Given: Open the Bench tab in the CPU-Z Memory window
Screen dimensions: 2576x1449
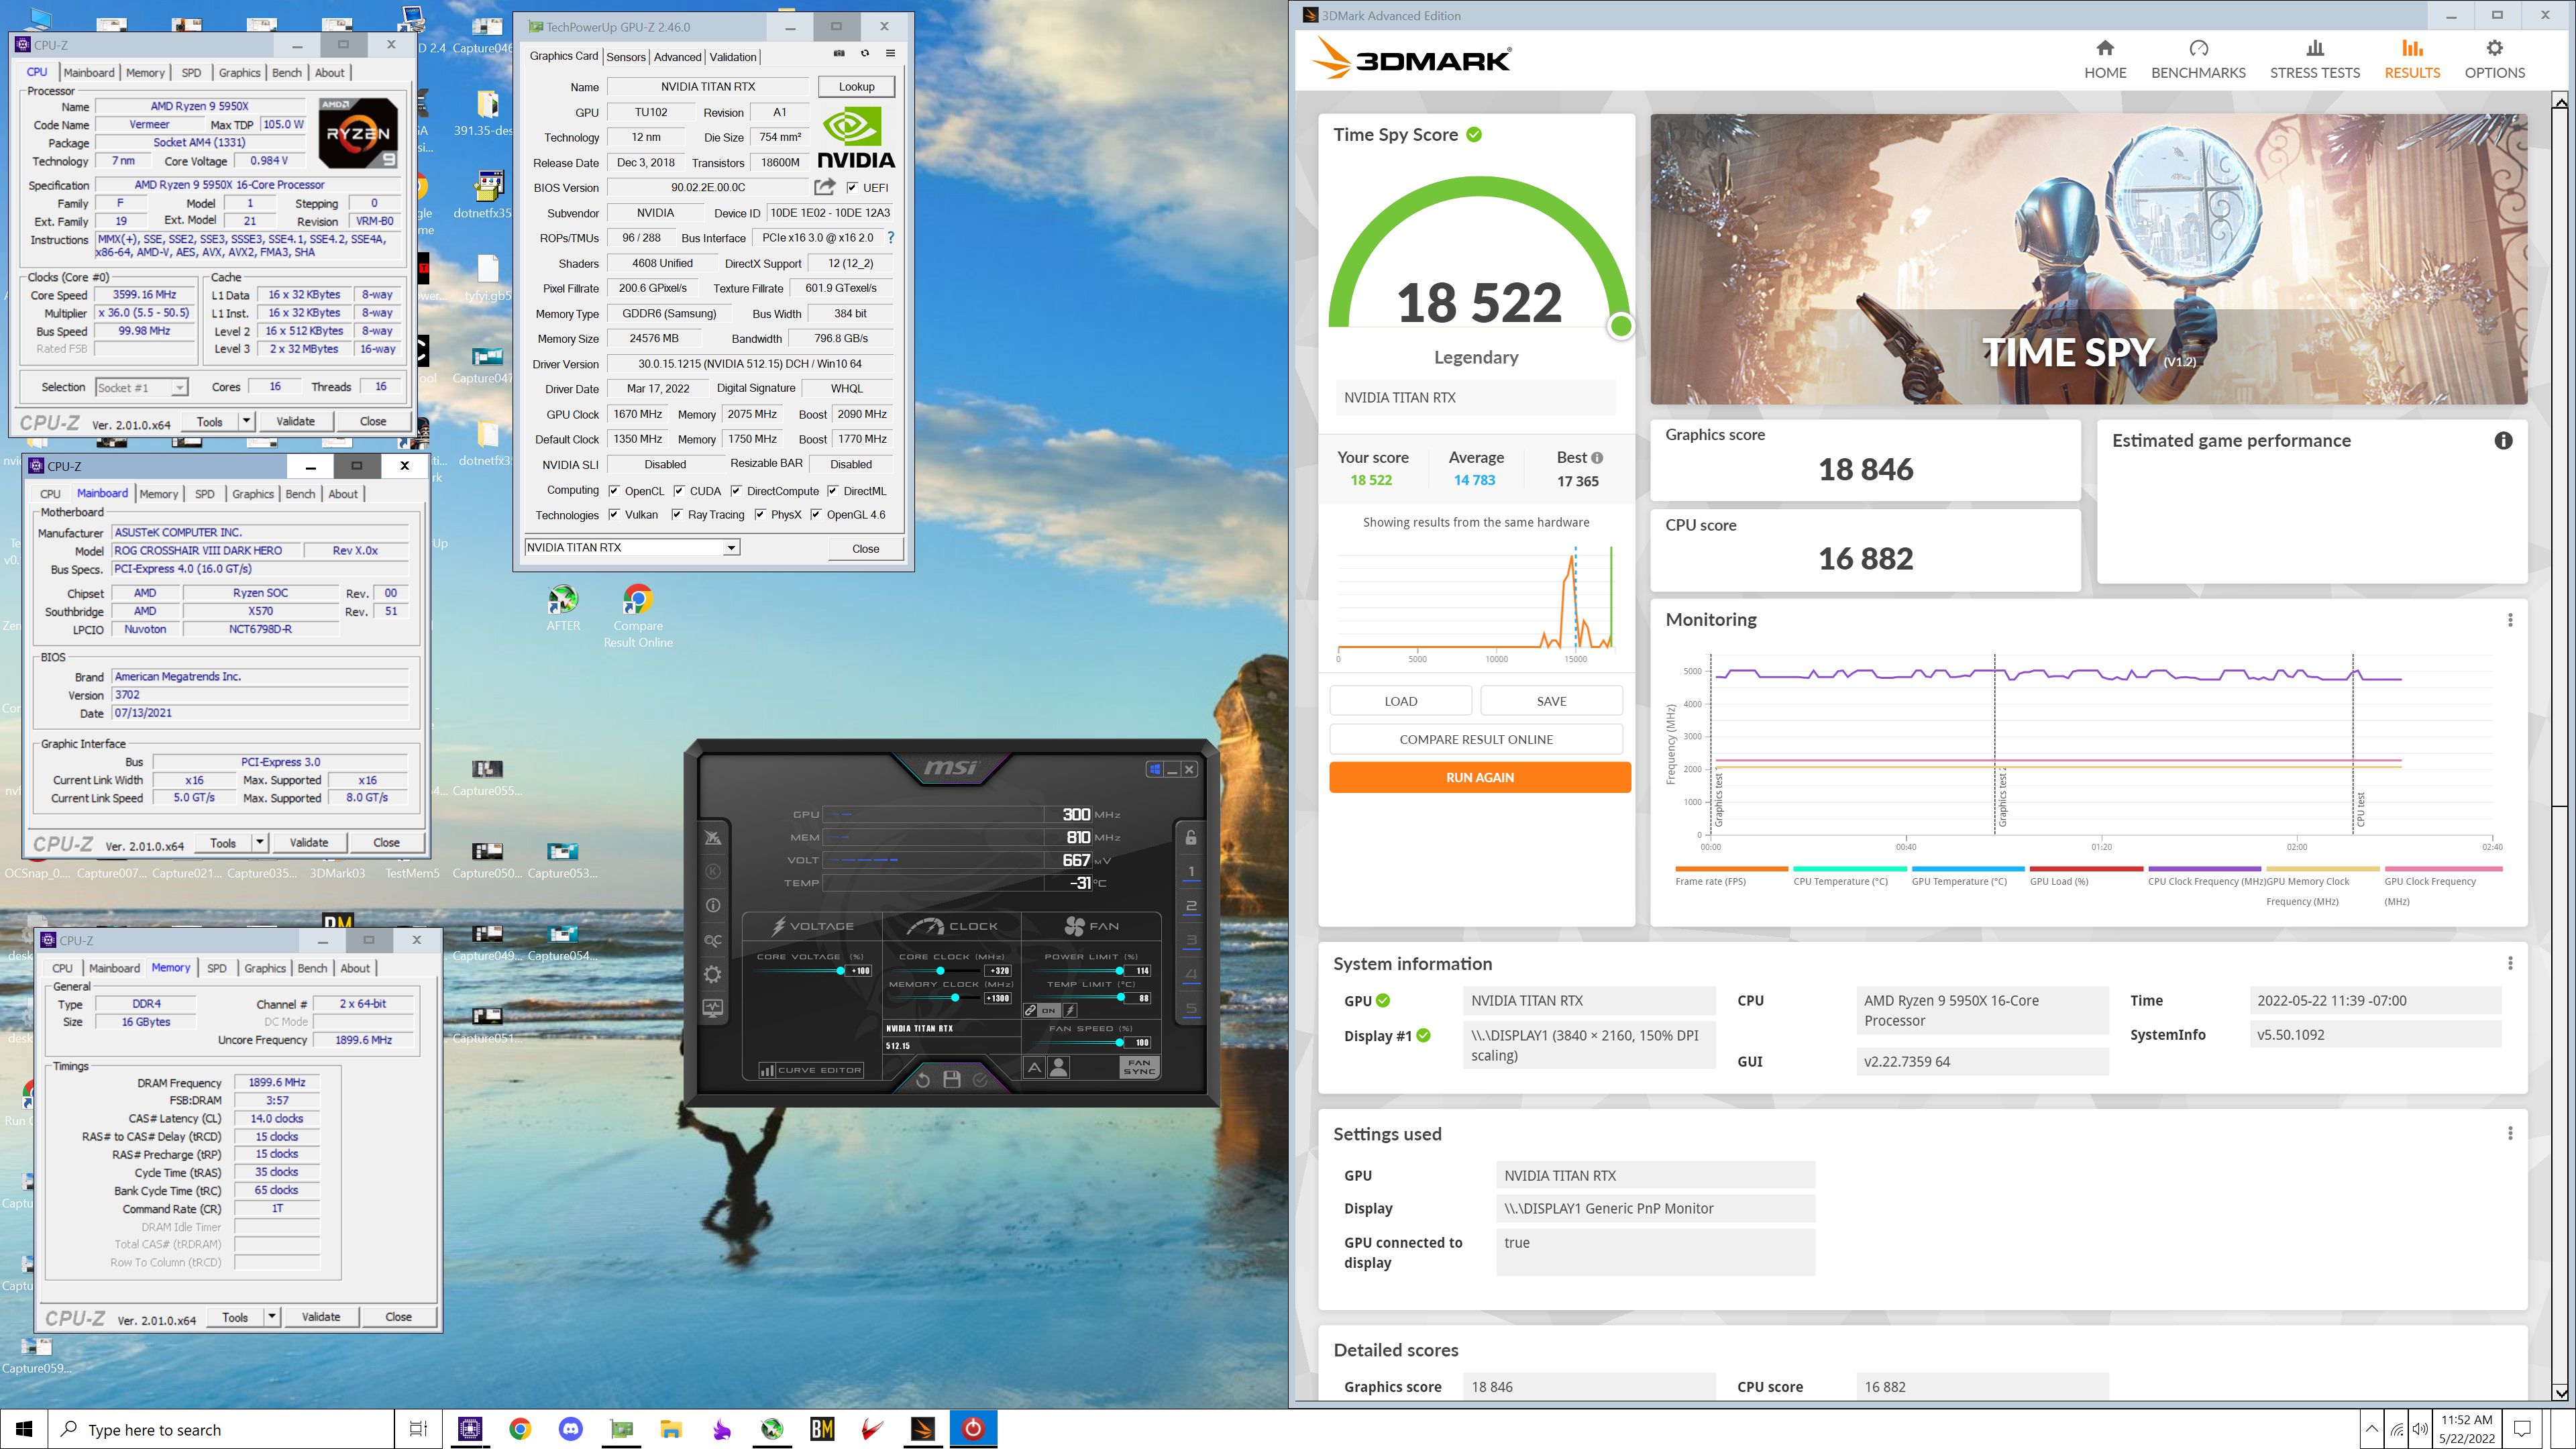Looking at the screenshot, I should pyautogui.click(x=312, y=968).
